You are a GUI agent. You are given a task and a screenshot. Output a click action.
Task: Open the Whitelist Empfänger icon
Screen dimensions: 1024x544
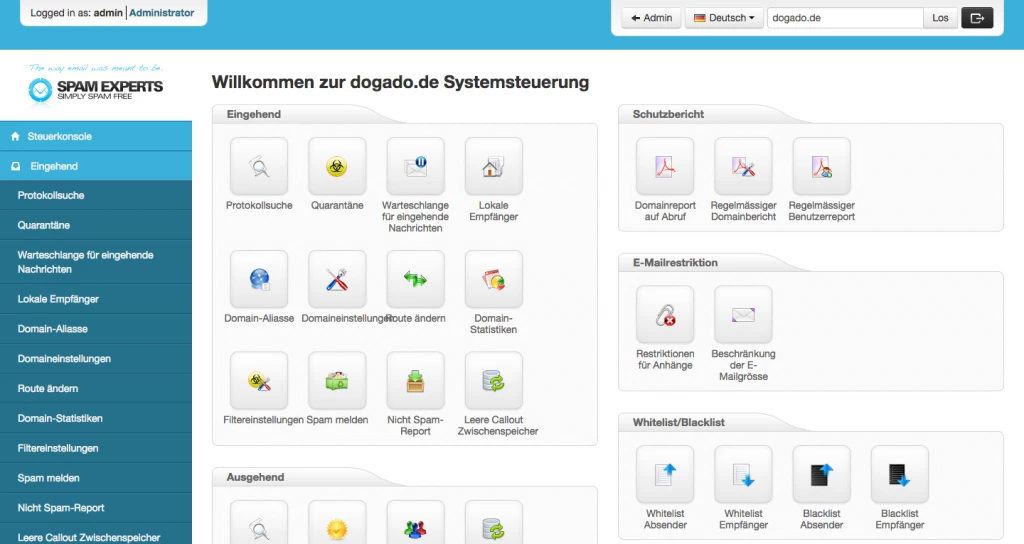[743, 475]
